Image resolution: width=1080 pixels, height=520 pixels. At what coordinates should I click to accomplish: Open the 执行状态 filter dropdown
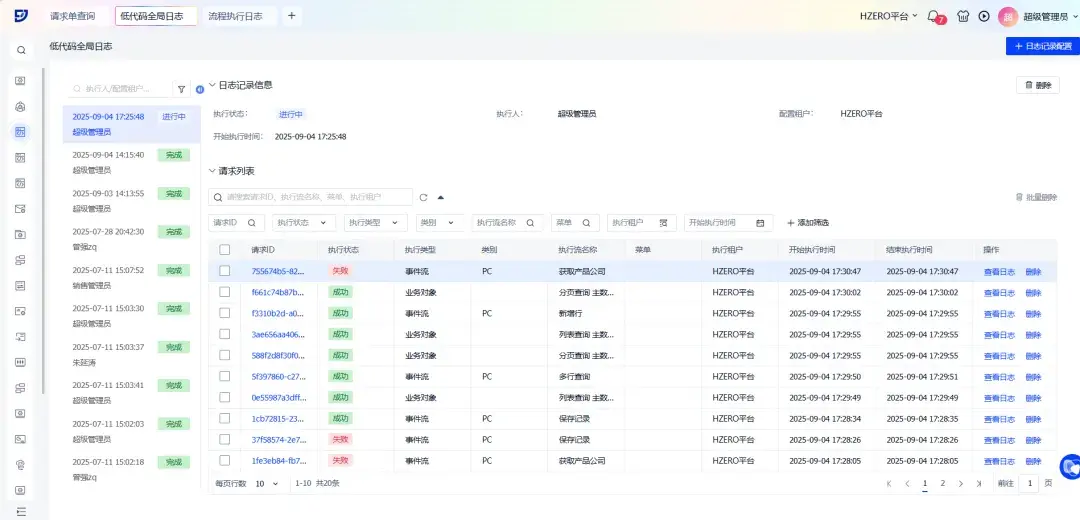304,223
